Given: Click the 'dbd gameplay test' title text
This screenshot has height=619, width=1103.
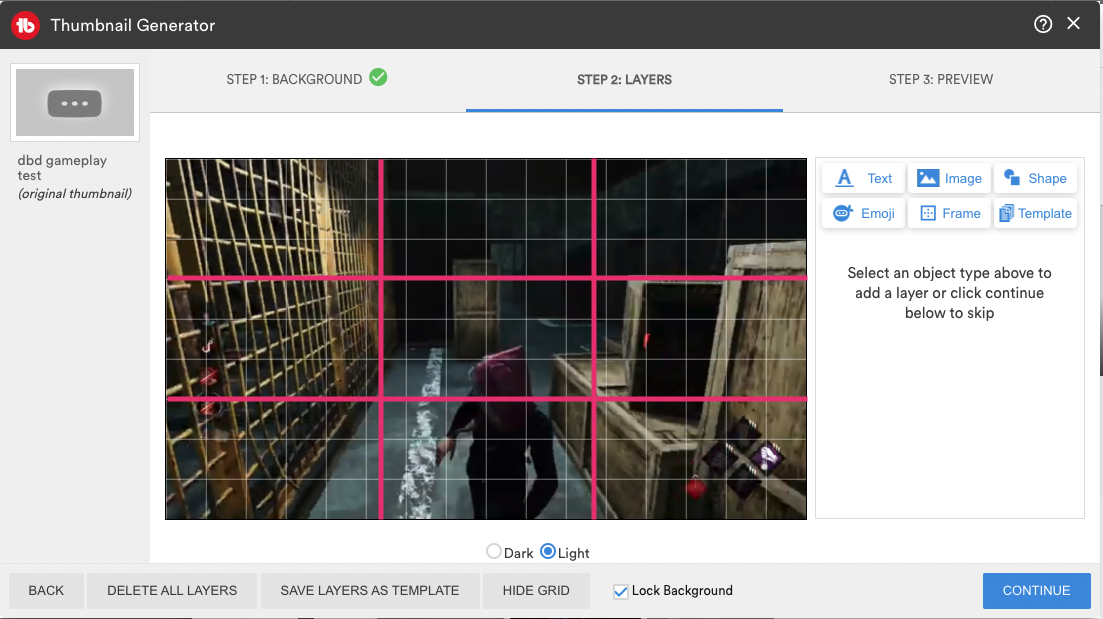Looking at the screenshot, I should pyautogui.click(x=62, y=168).
